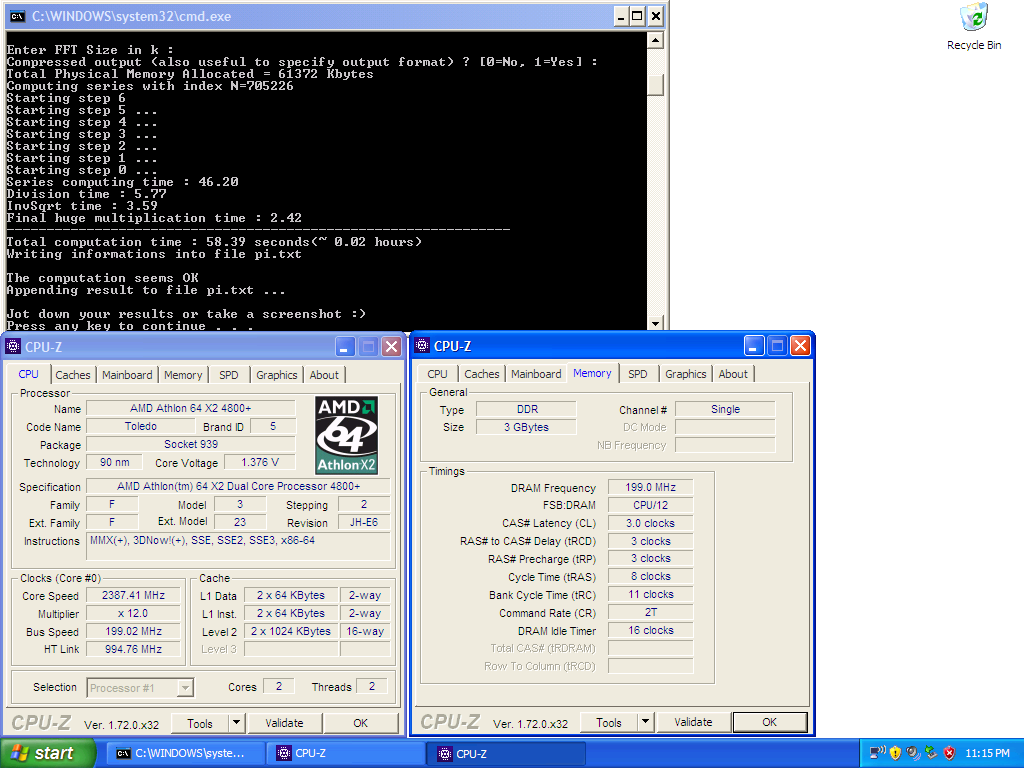Close the right CPU-Z window
Viewport: 1024px width, 768px height.
(x=800, y=345)
